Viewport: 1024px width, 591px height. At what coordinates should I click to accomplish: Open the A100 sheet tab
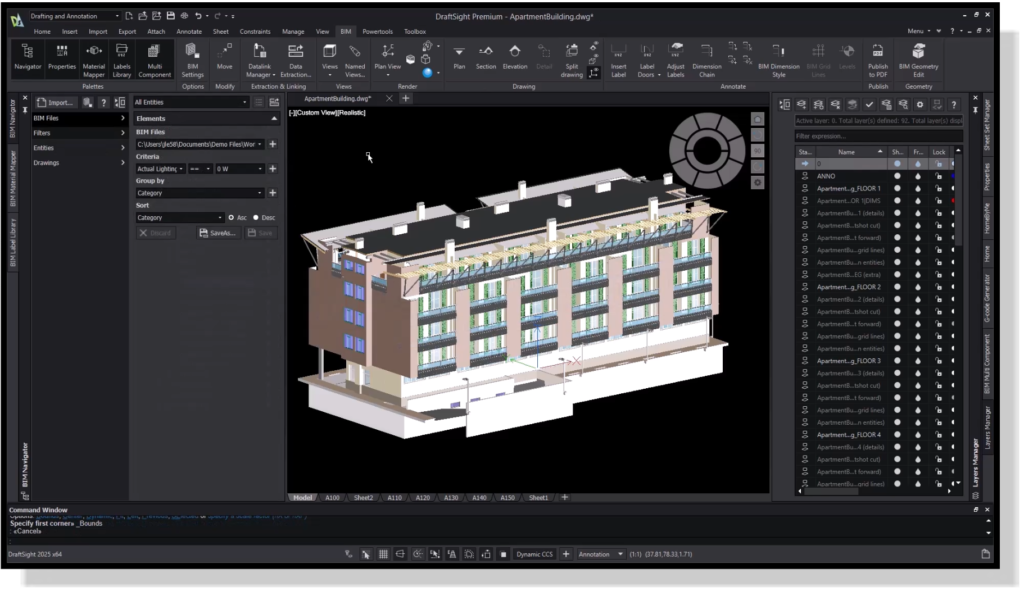(x=333, y=497)
